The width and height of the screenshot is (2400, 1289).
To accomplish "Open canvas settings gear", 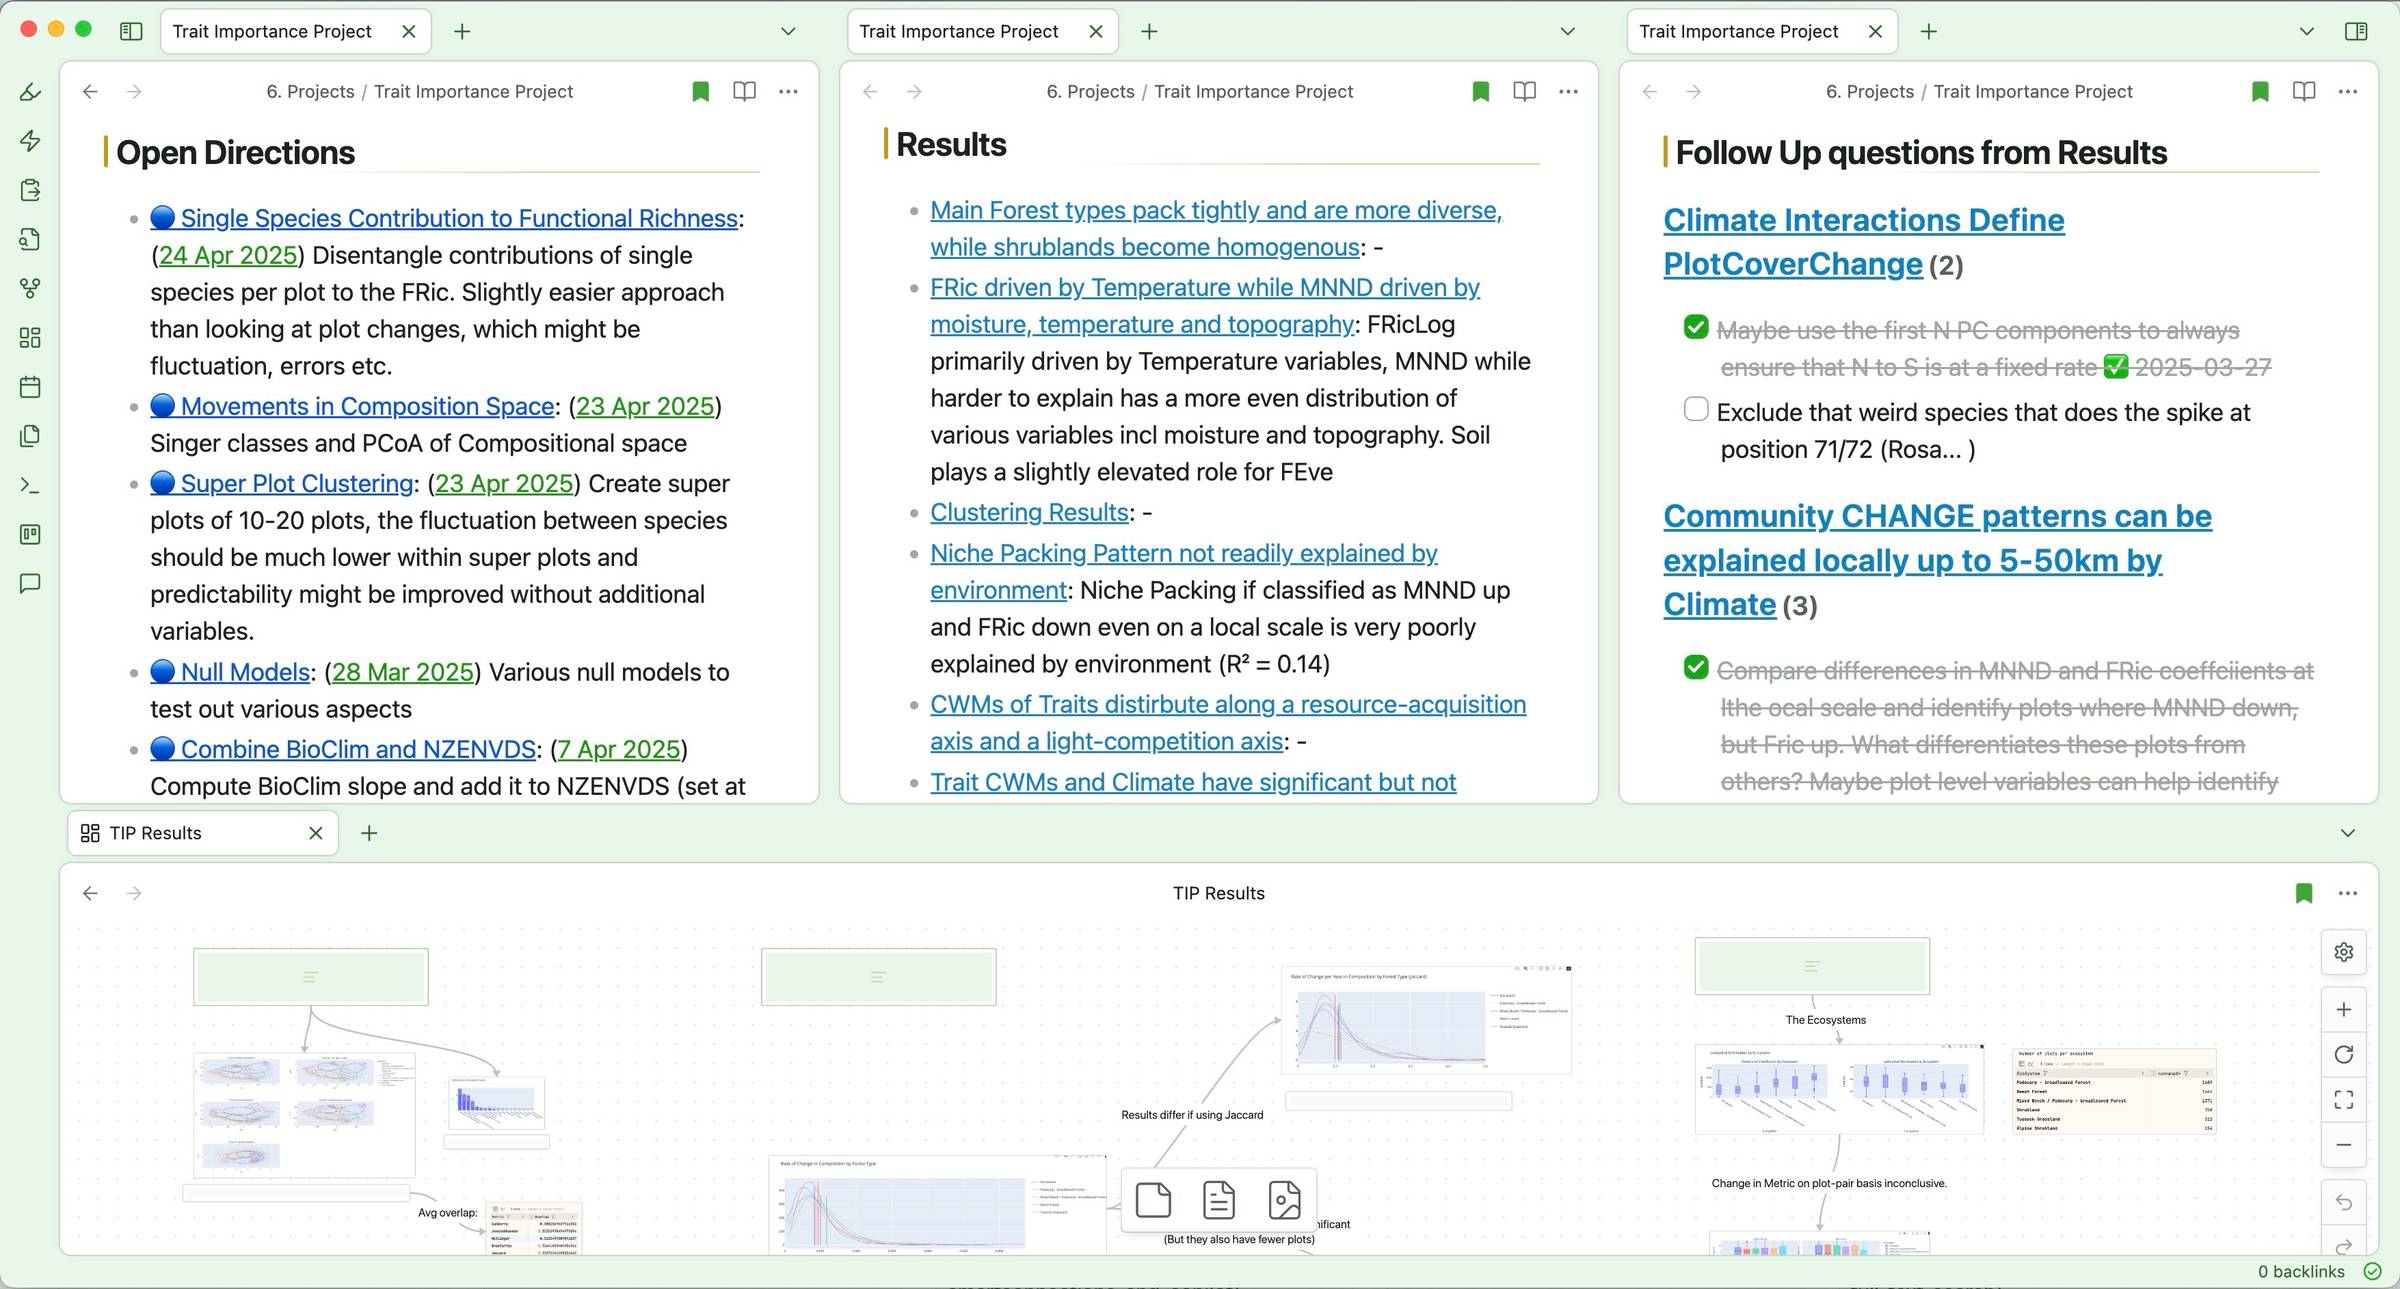I will click(2343, 952).
